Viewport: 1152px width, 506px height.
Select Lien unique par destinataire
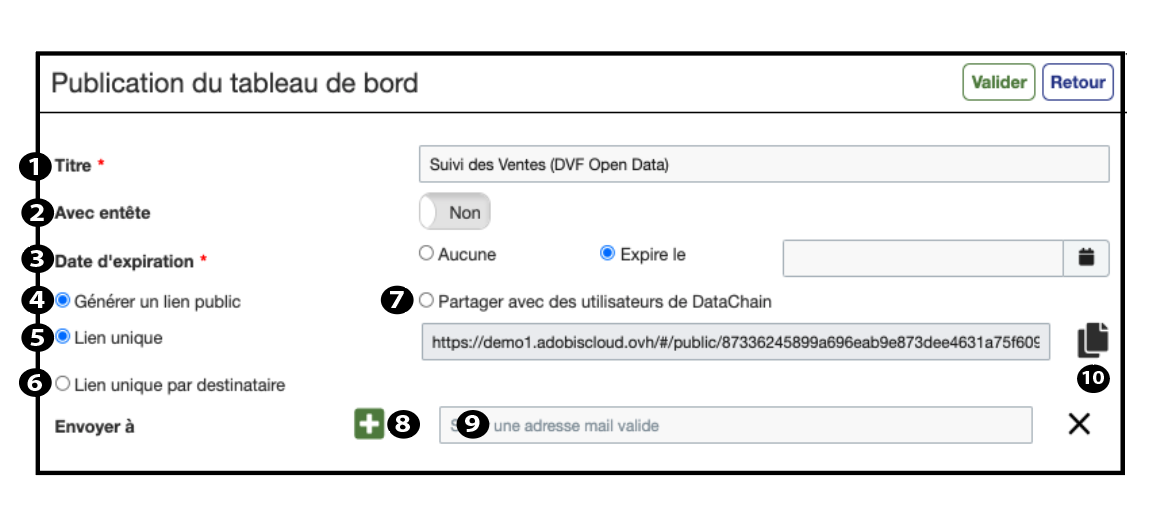point(64,384)
